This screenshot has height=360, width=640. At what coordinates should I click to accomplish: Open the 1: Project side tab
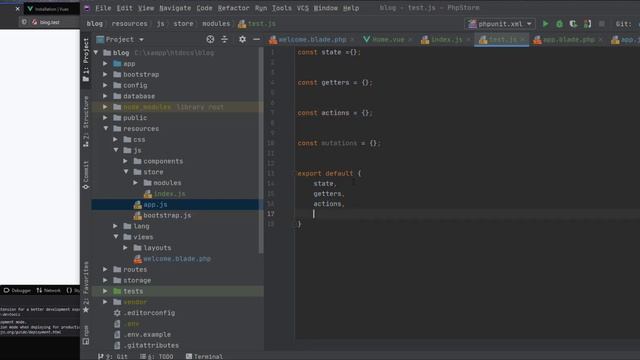[x=86, y=60]
